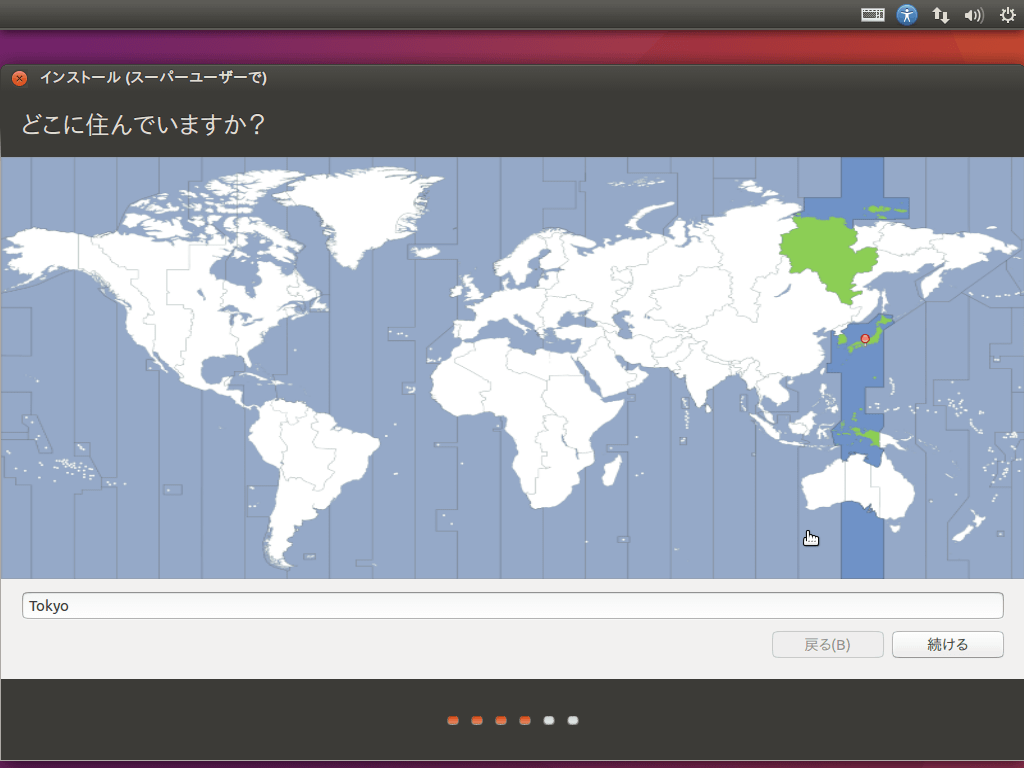Close the installer window with orange button
Screen dimensions: 1024x768
(x=19, y=78)
